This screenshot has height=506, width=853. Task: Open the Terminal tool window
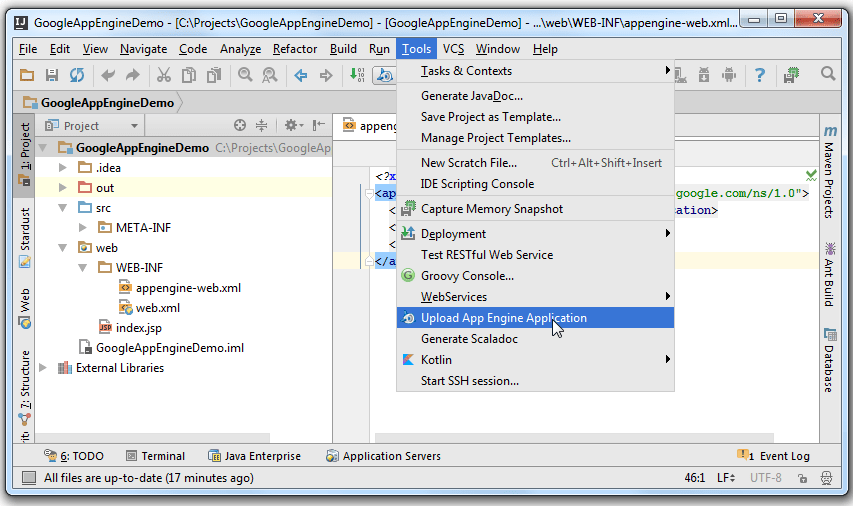156,456
